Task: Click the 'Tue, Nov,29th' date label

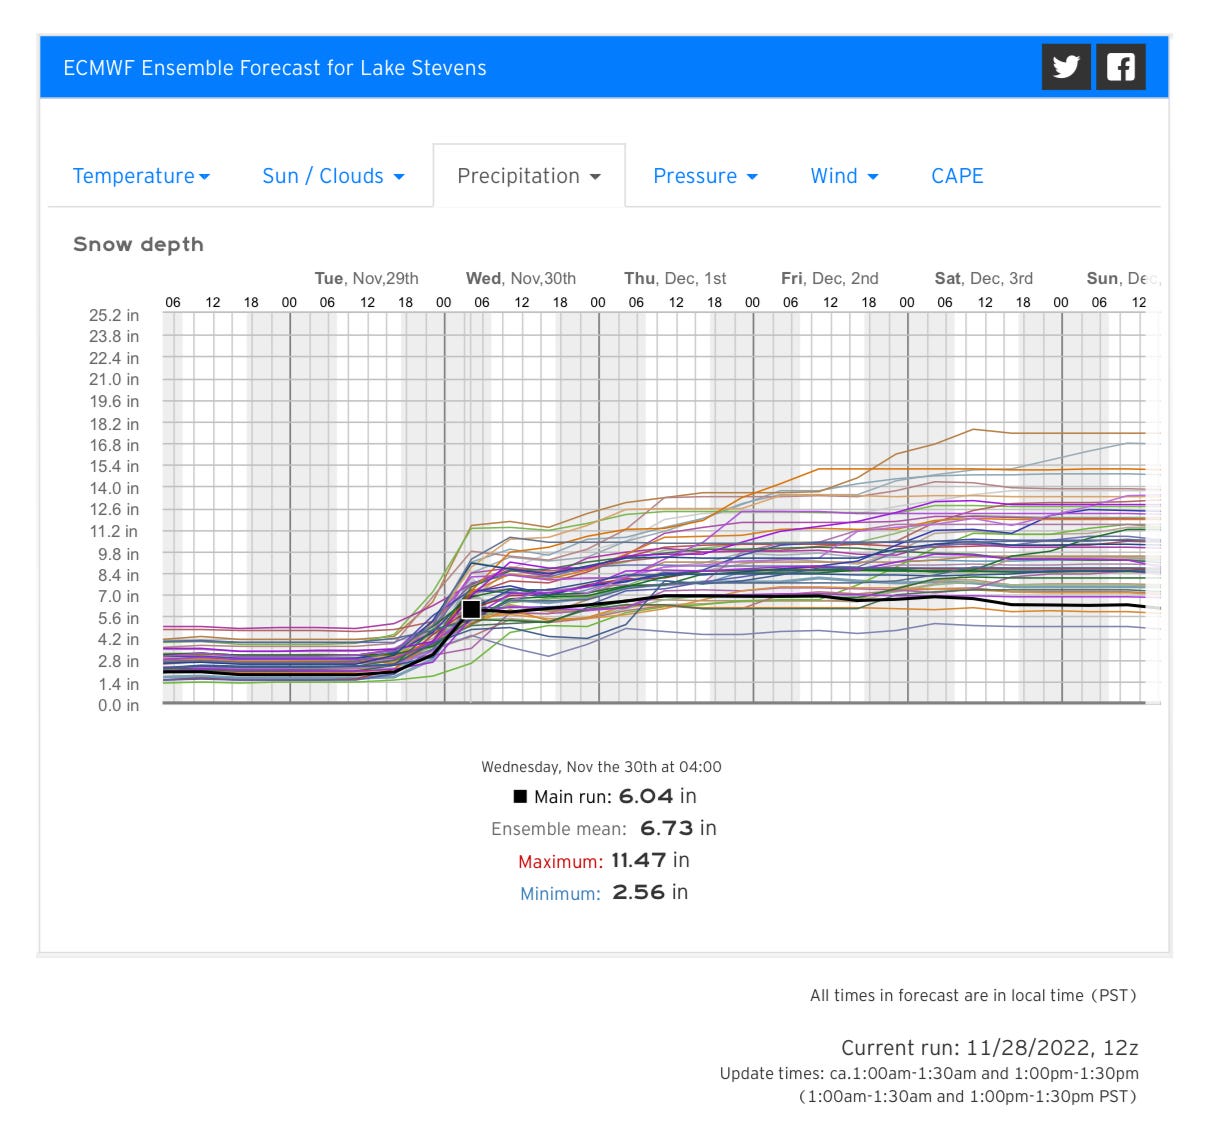Action: (x=366, y=278)
